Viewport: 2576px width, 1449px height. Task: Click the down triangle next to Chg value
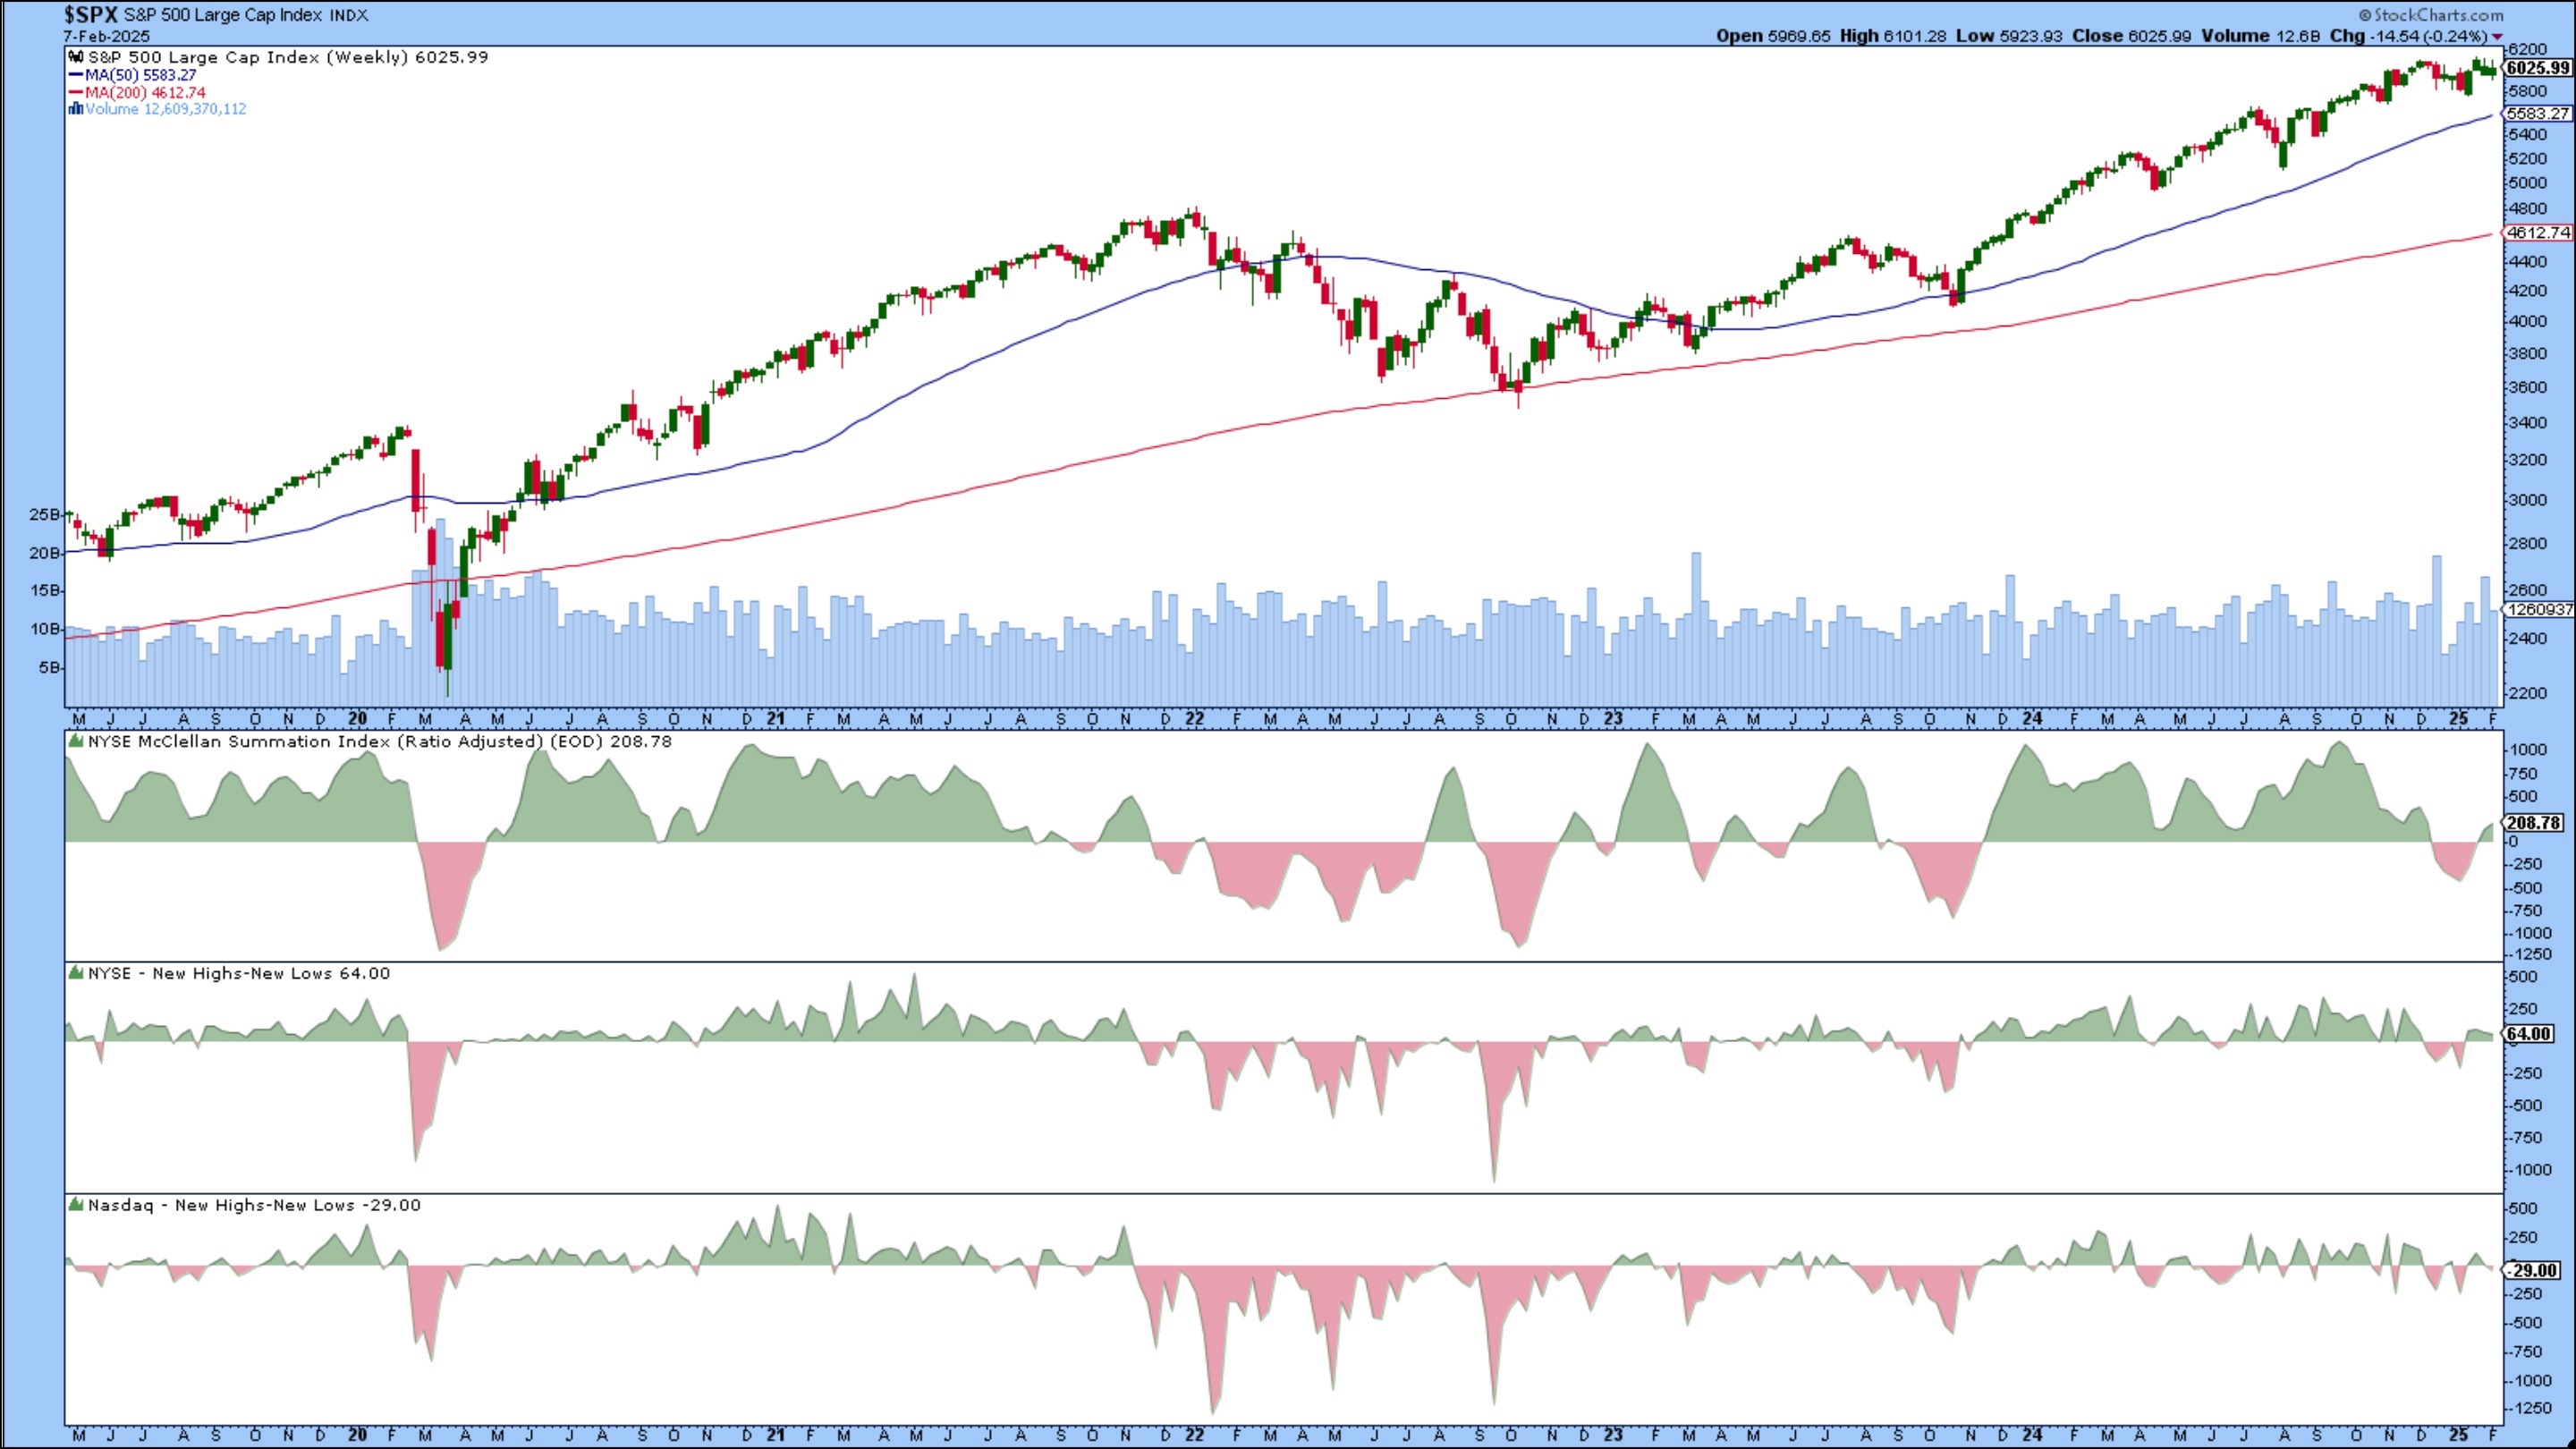click(x=2498, y=36)
